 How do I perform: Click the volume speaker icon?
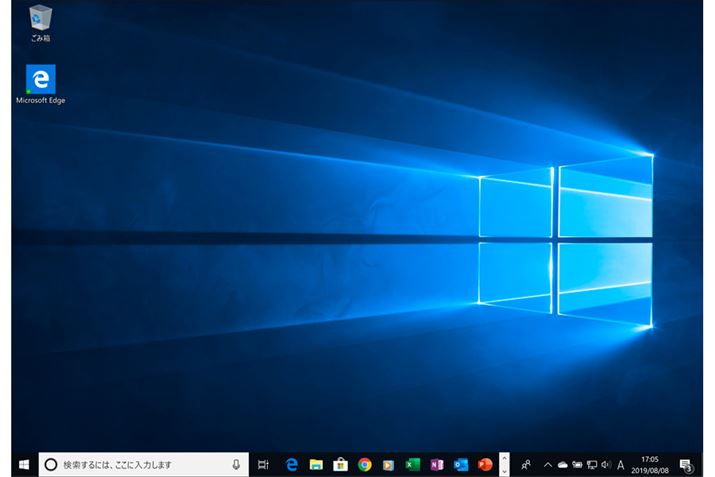(x=606, y=464)
